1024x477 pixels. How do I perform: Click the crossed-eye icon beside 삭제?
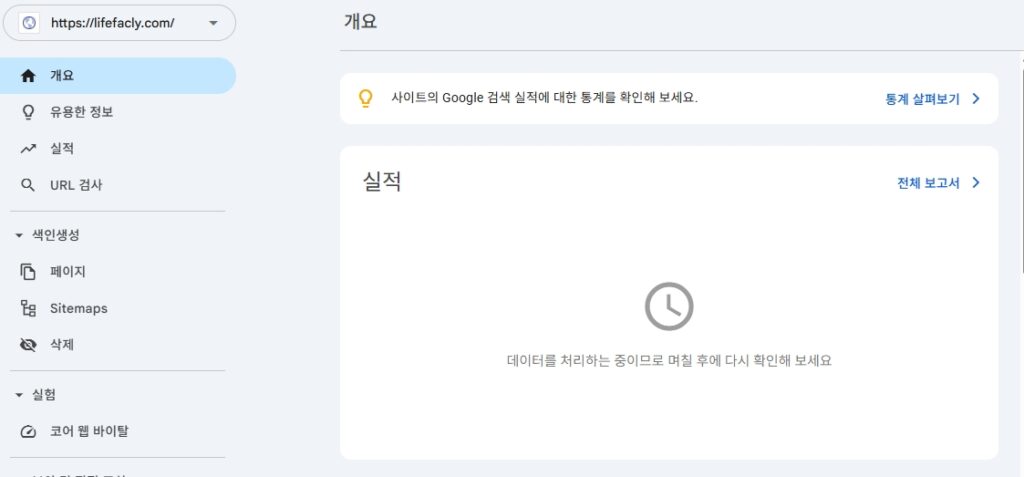(x=27, y=345)
